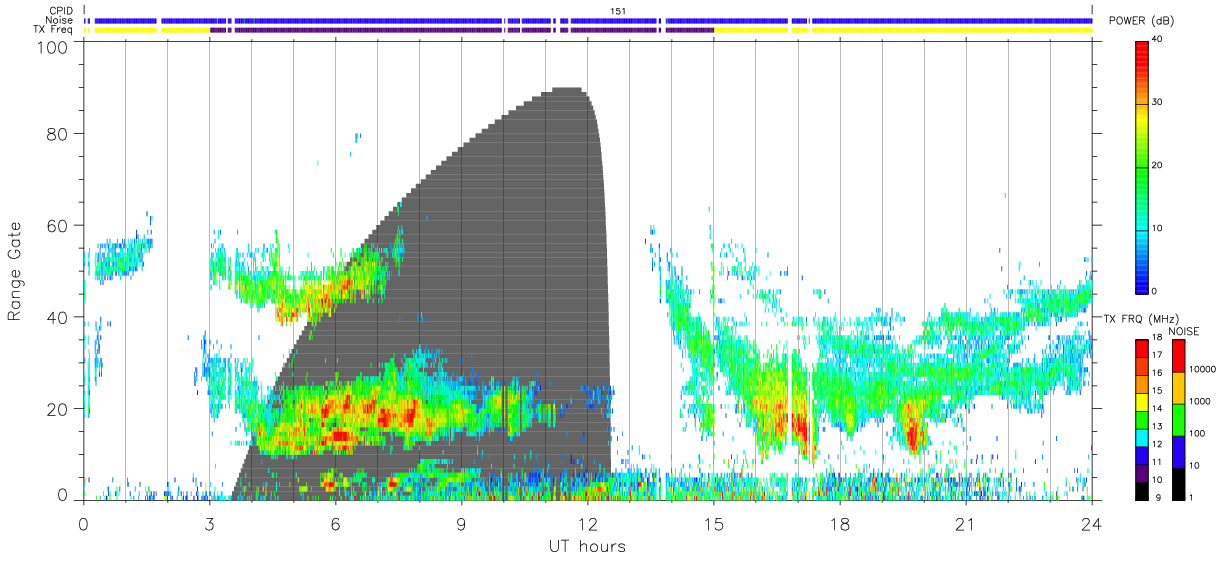
Task: Click the y-axis tick label "60"
Action: 59,225
